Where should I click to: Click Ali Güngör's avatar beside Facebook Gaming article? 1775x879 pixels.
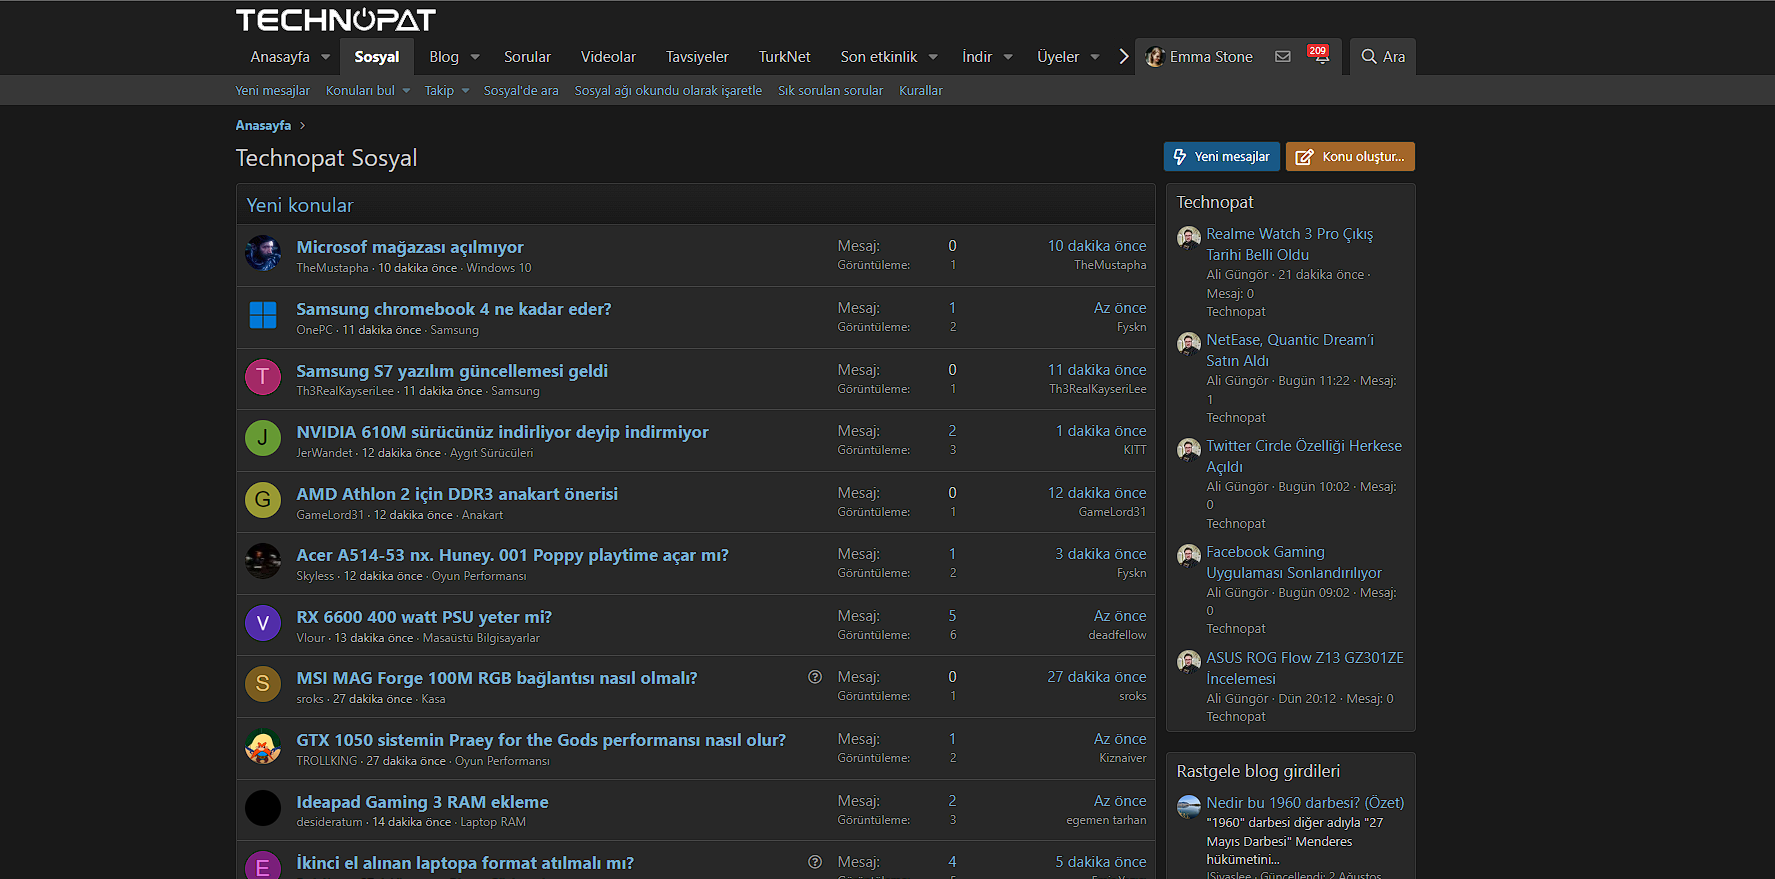tap(1189, 555)
